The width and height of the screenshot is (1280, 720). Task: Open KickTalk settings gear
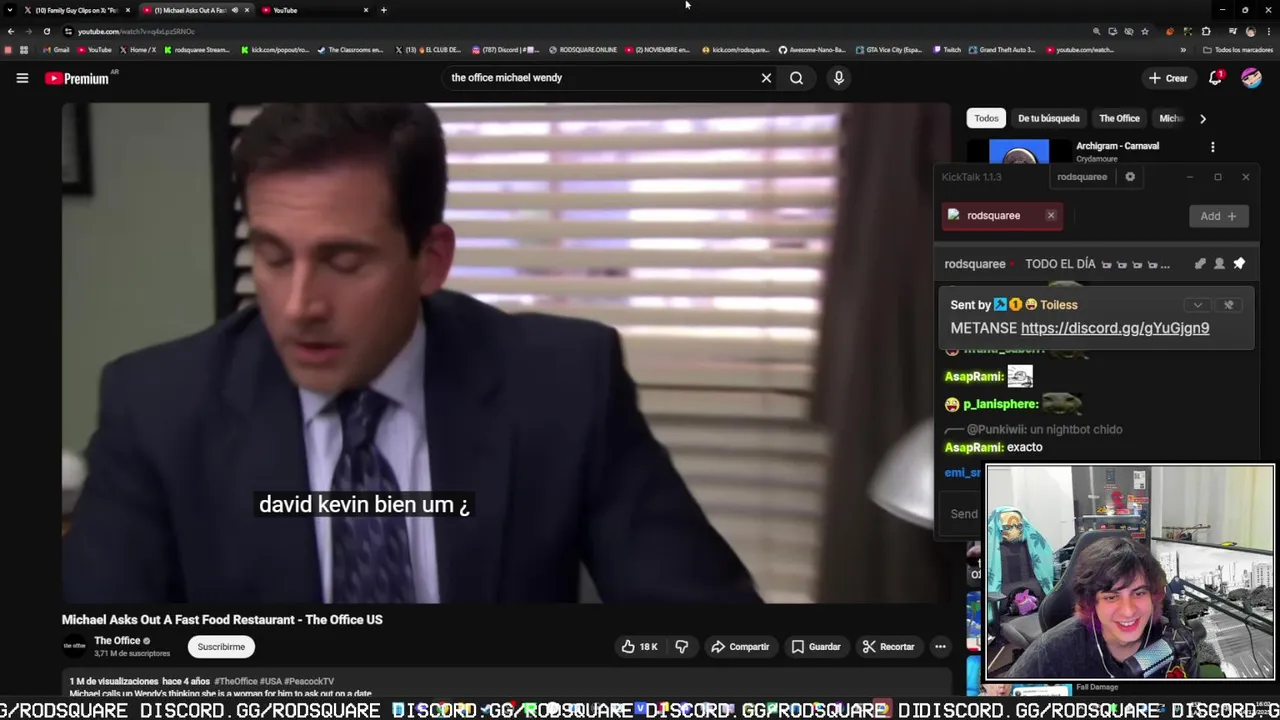tap(1130, 177)
